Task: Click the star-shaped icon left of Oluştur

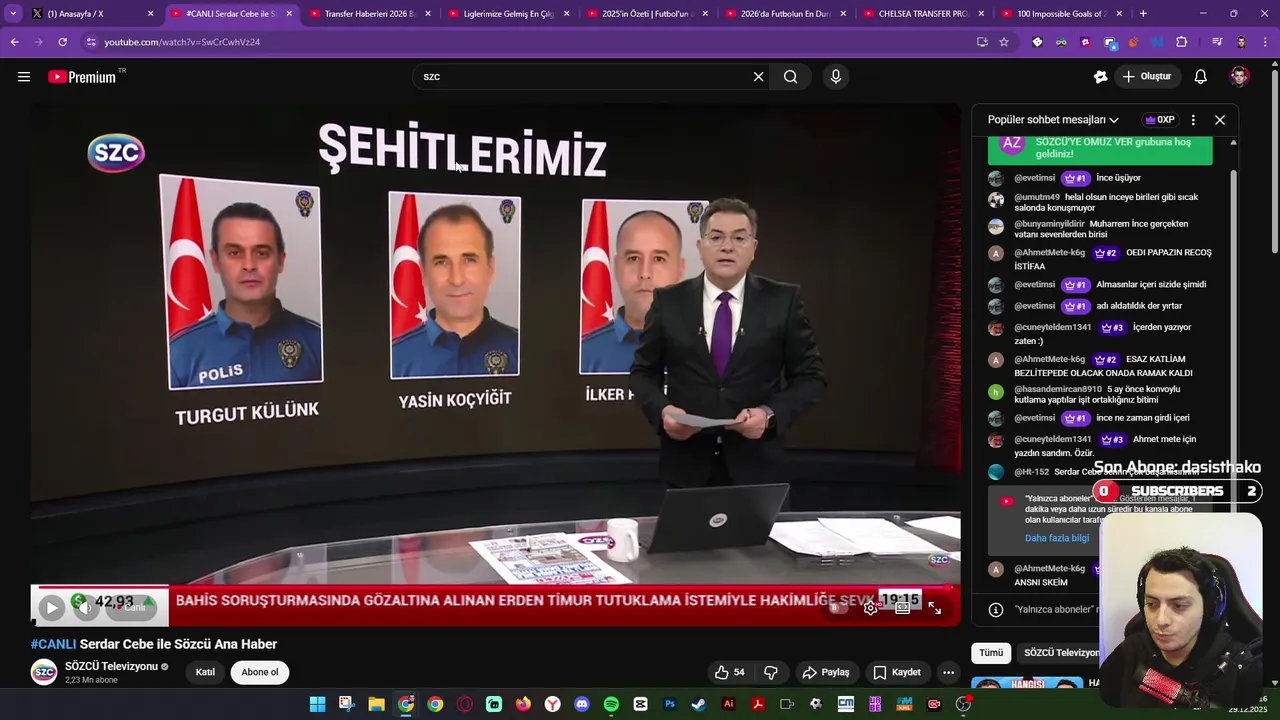Action: (x=1100, y=77)
